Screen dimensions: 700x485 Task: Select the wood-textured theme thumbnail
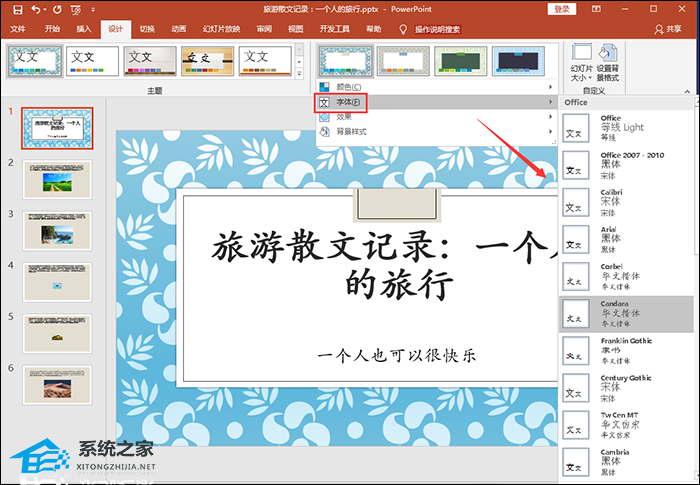208,61
